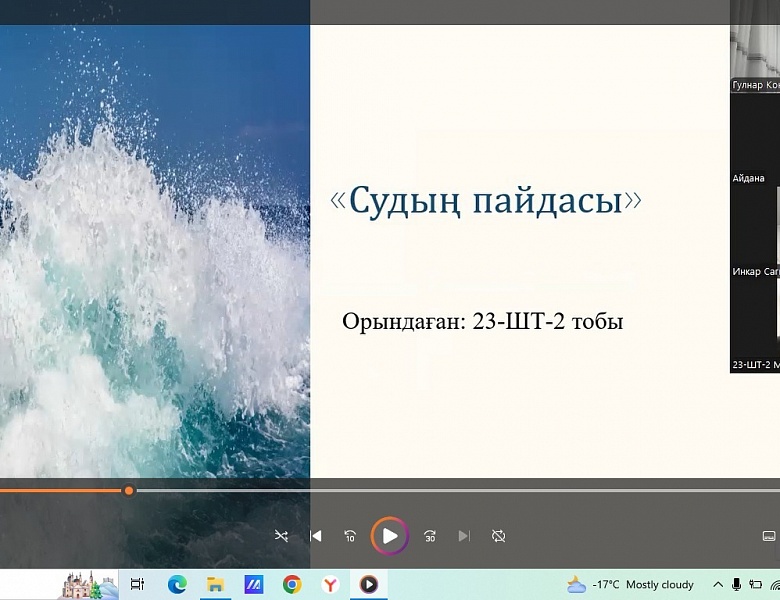Screen dimensions: 780x600
Task: Open Yandex Browser from taskbar
Action: (330, 584)
